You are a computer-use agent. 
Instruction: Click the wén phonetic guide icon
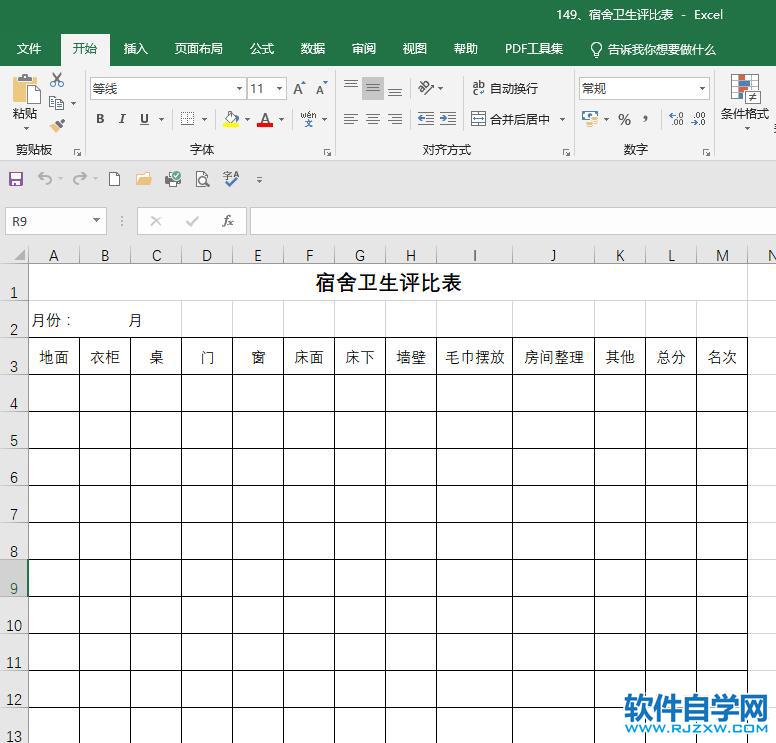coord(308,119)
